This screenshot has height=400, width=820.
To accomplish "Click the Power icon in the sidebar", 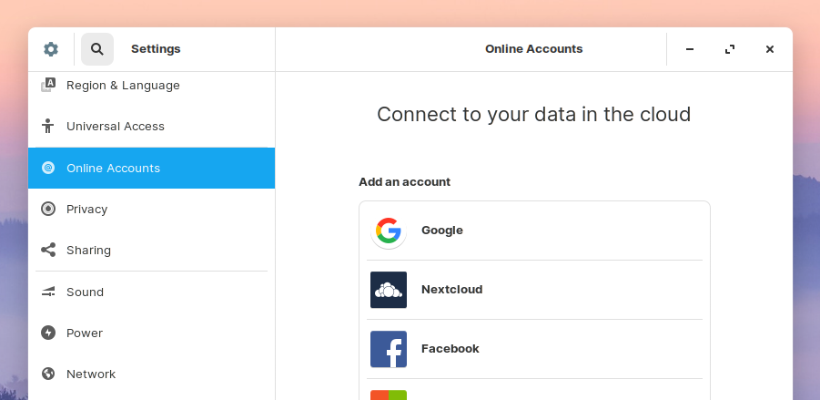I will (x=48, y=333).
